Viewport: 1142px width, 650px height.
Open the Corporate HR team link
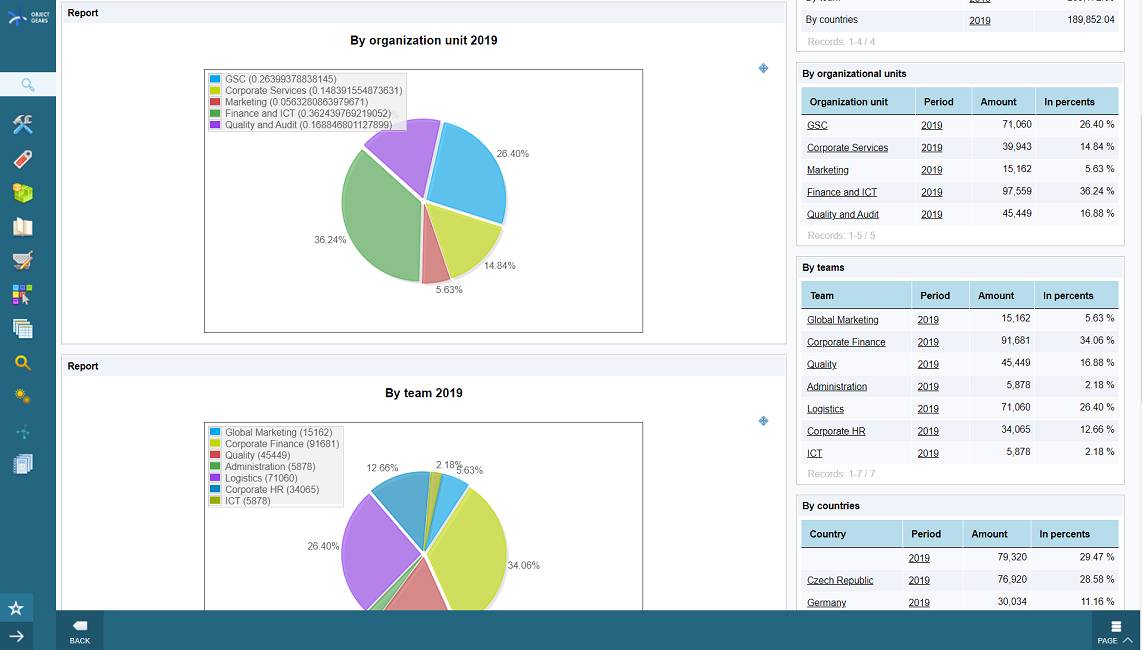836,431
